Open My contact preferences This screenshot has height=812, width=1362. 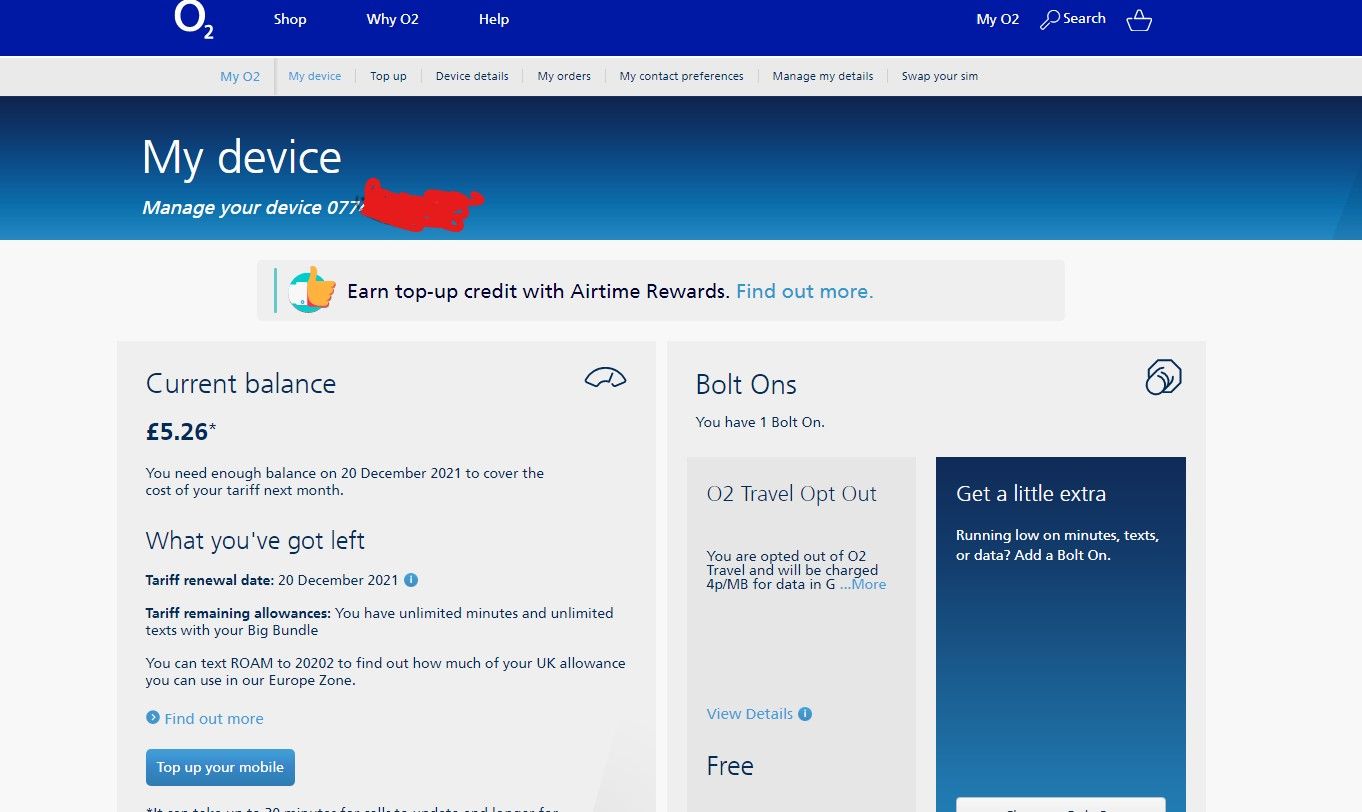point(681,75)
